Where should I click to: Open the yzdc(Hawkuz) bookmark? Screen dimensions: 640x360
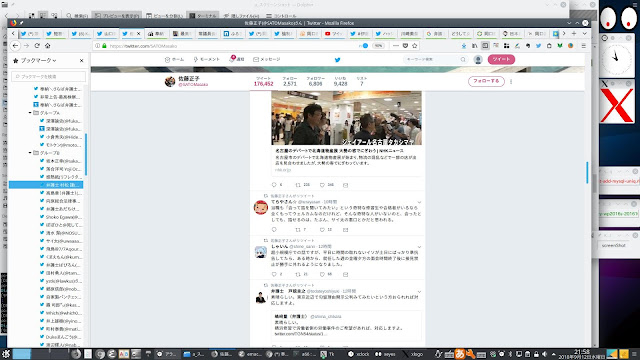tap(60, 281)
